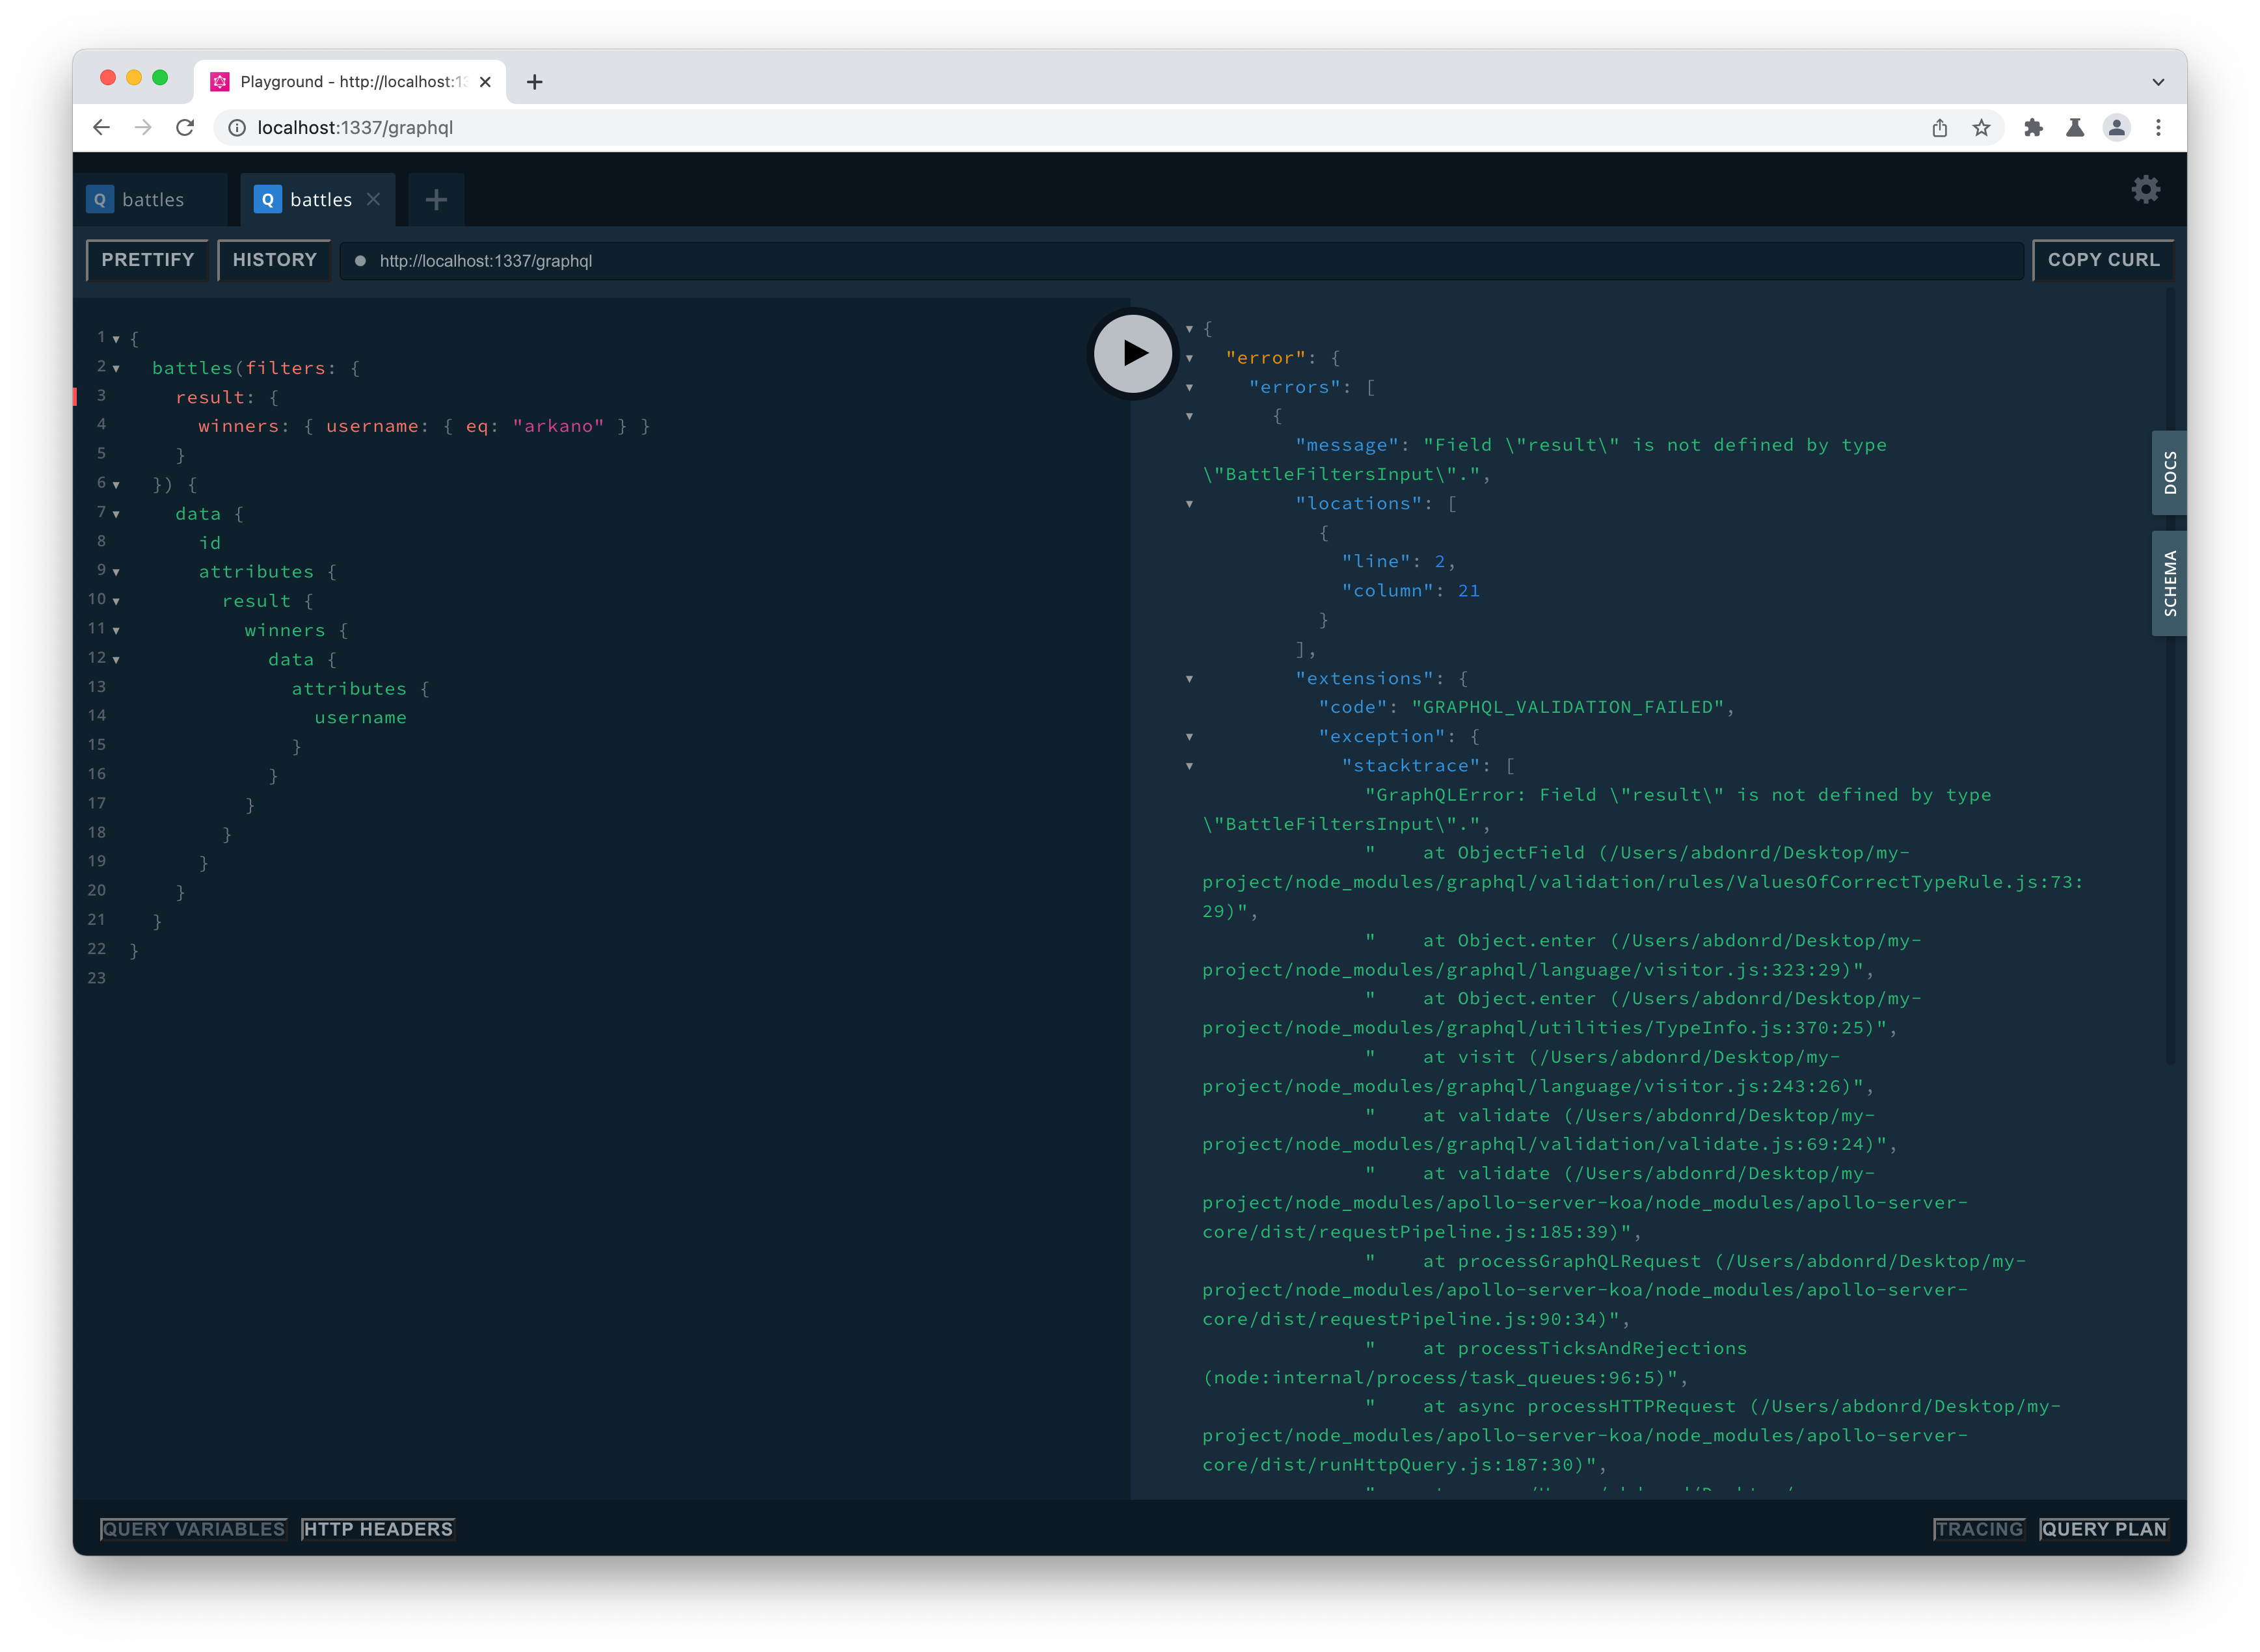The image size is (2260, 1652).
Task: Open the TRACING panel
Action: 1979,1529
